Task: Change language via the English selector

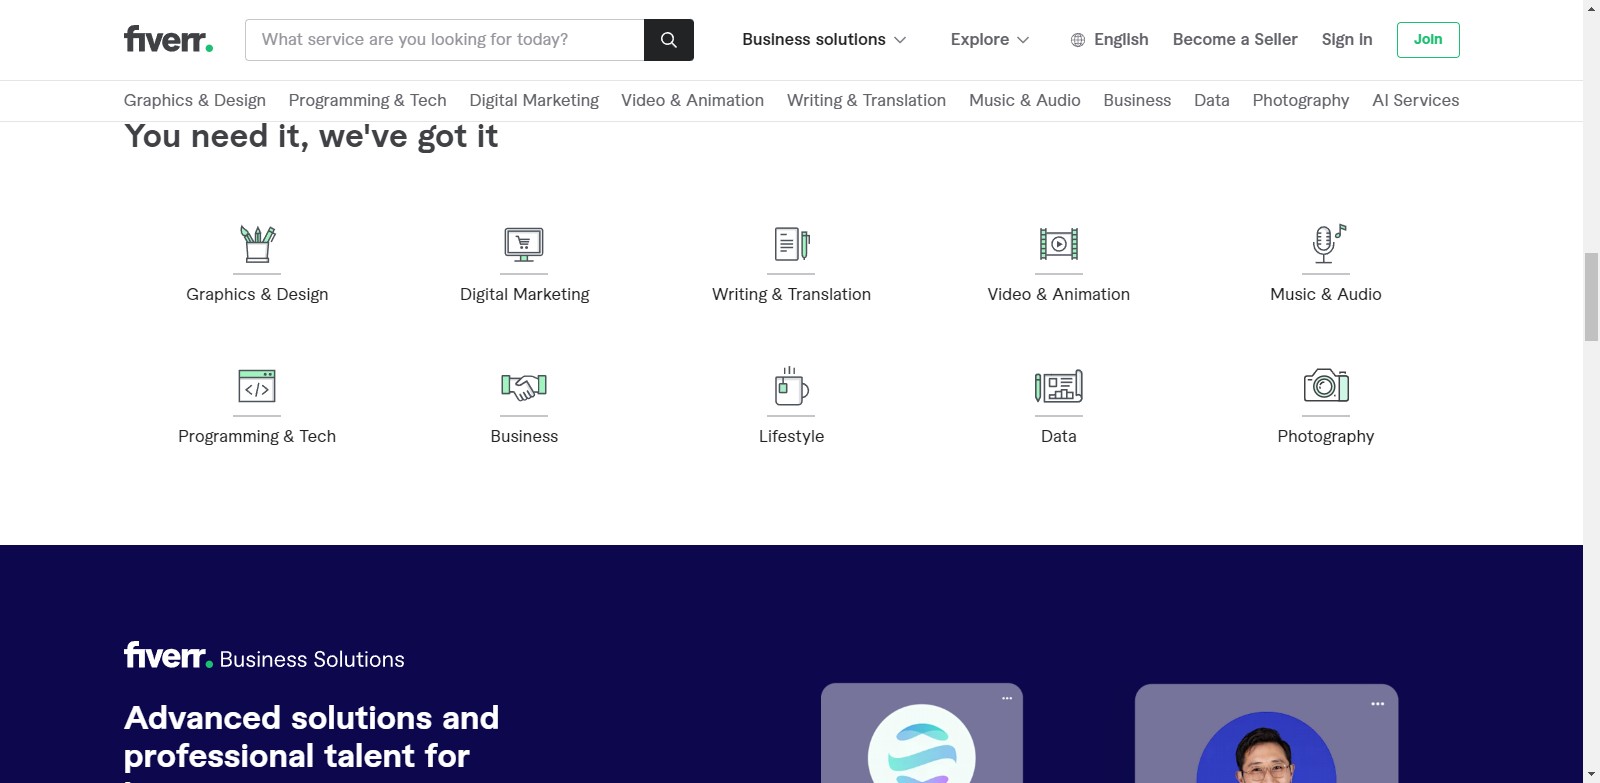Action: click(x=1109, y=40)
